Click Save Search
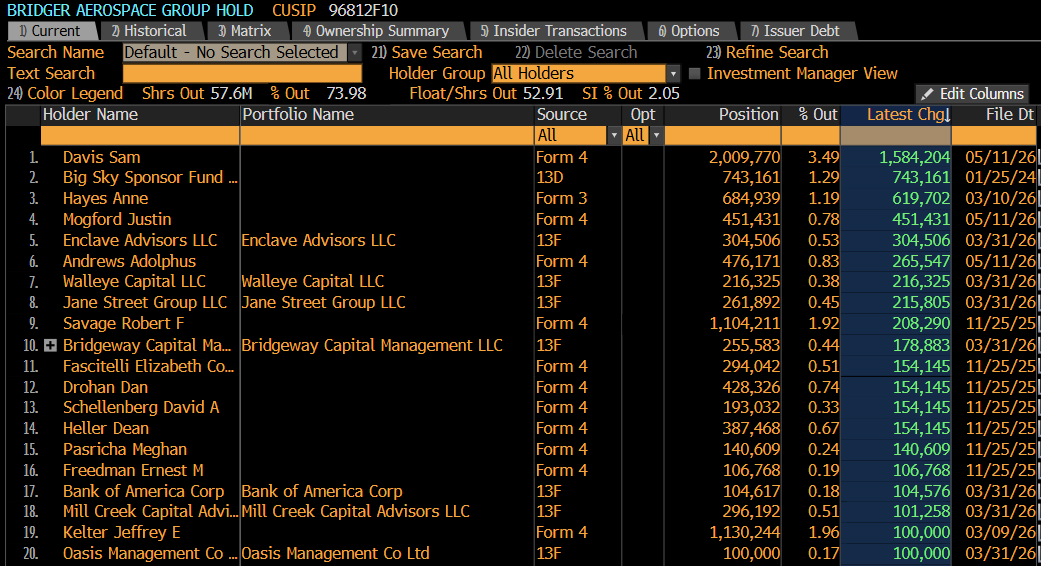This screenshot has width=1041, height=566. point(427,52)
